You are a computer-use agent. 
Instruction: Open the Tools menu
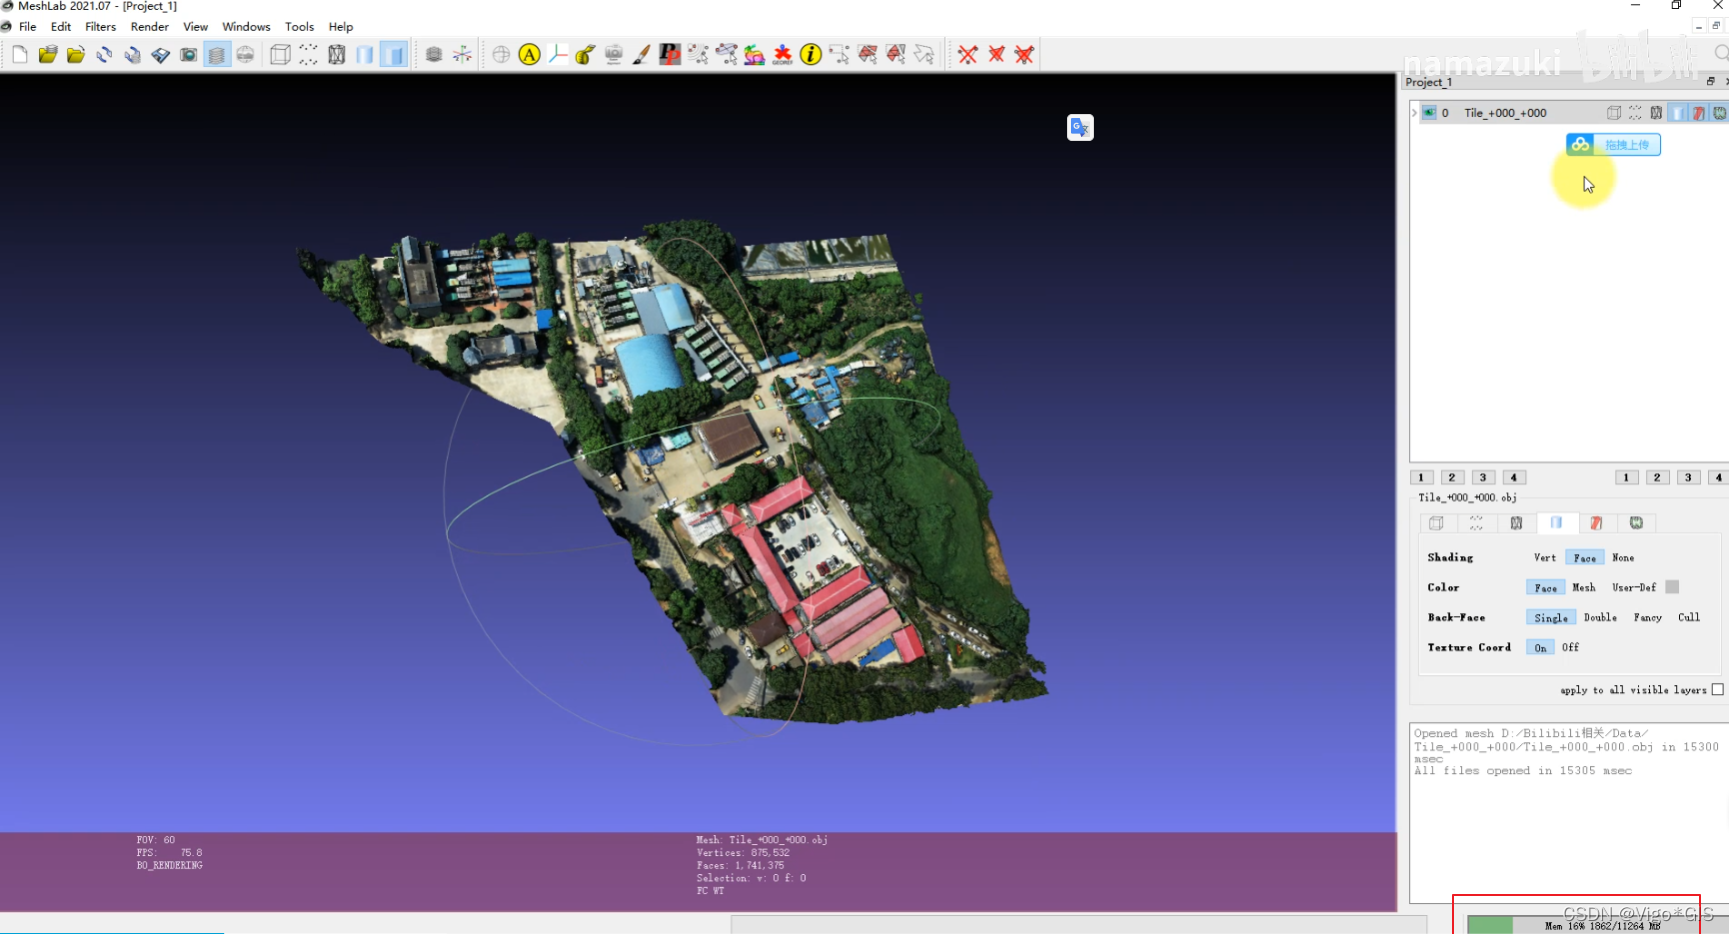coord(299,27)
